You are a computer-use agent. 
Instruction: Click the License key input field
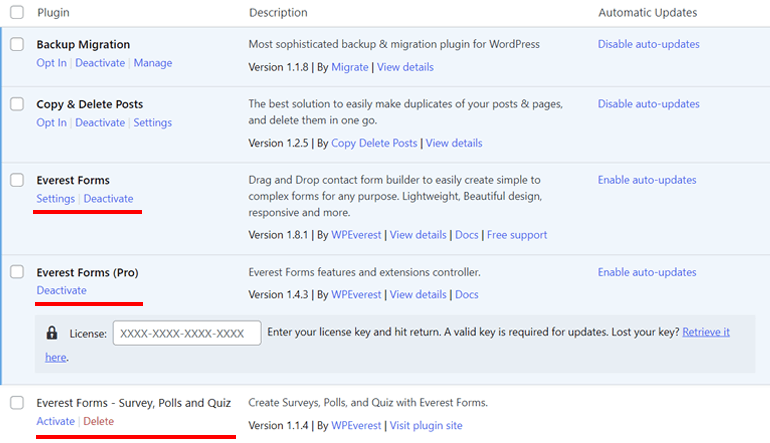click(187, 333)
